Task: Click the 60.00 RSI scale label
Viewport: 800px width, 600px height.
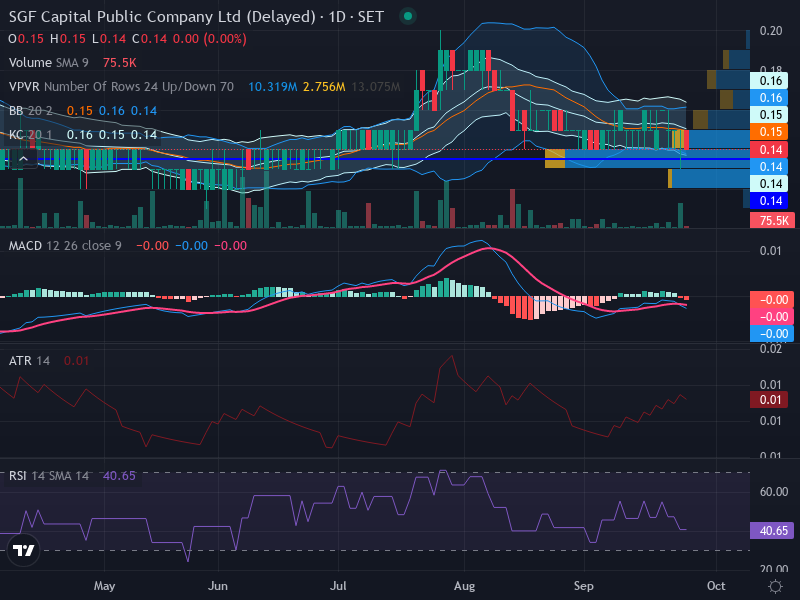Action: tap(774, 491)
